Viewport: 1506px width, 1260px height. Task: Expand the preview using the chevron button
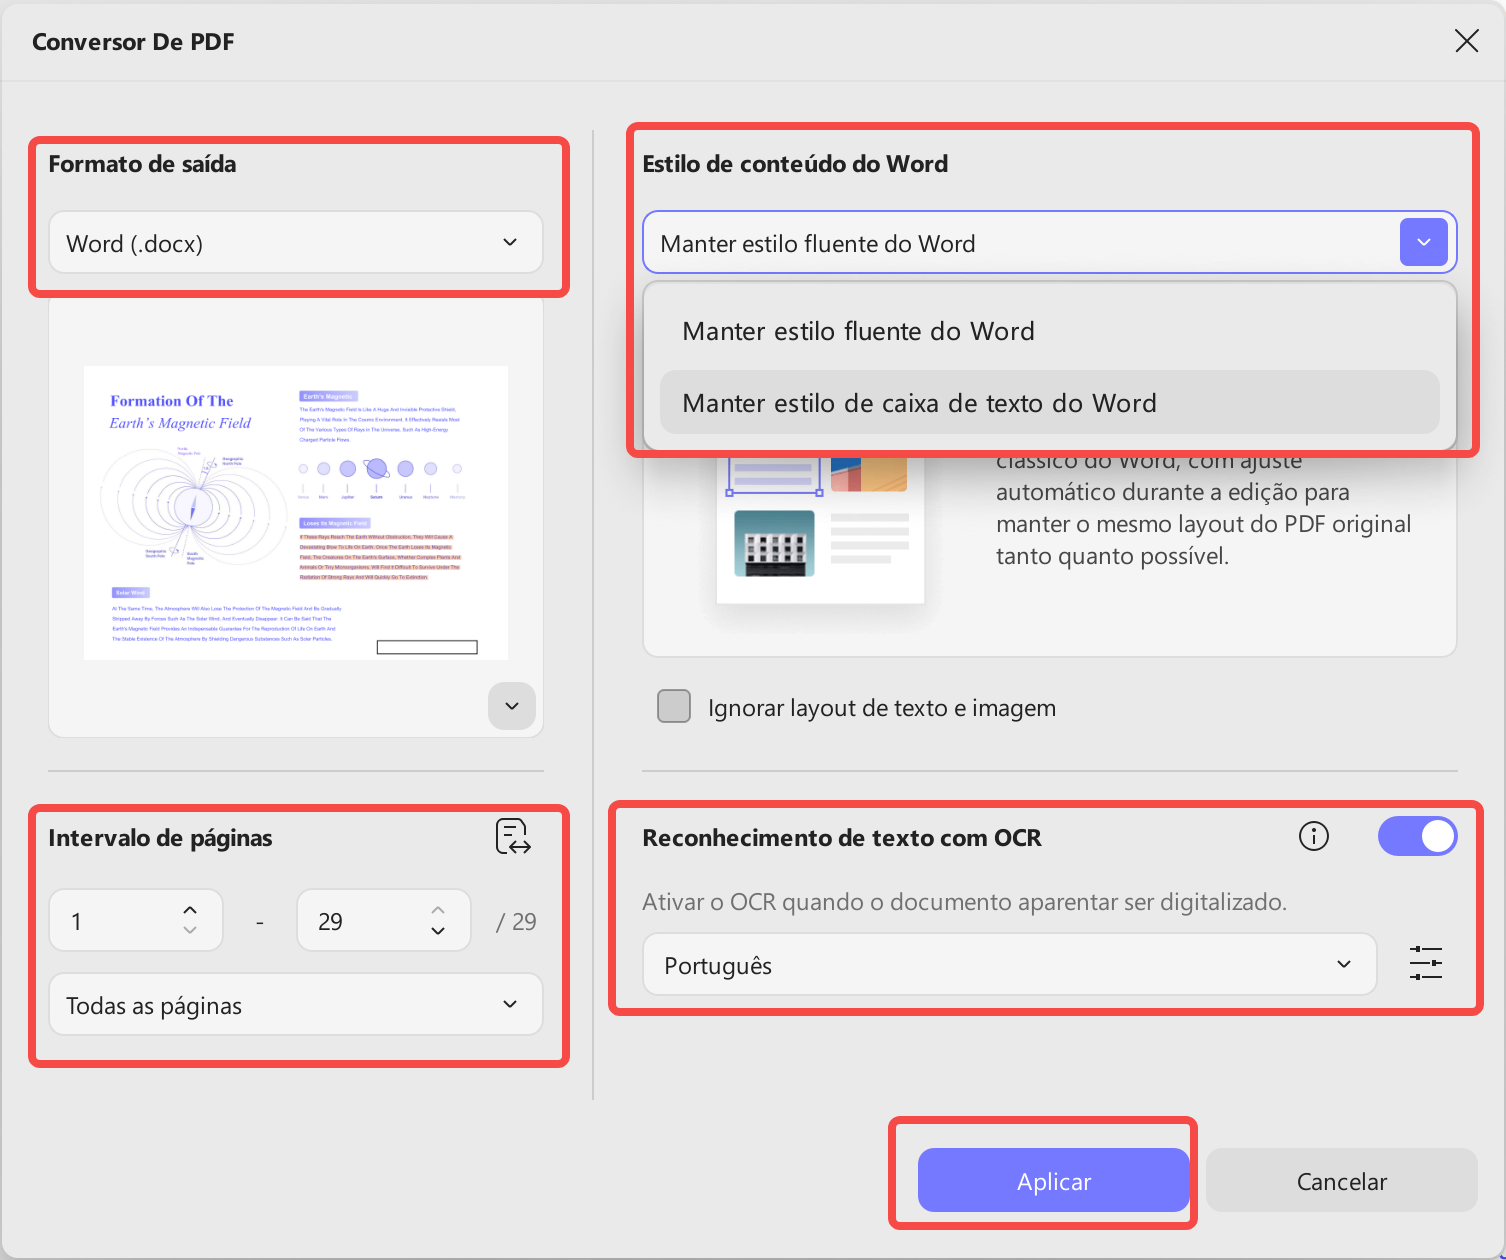(512, 706)
